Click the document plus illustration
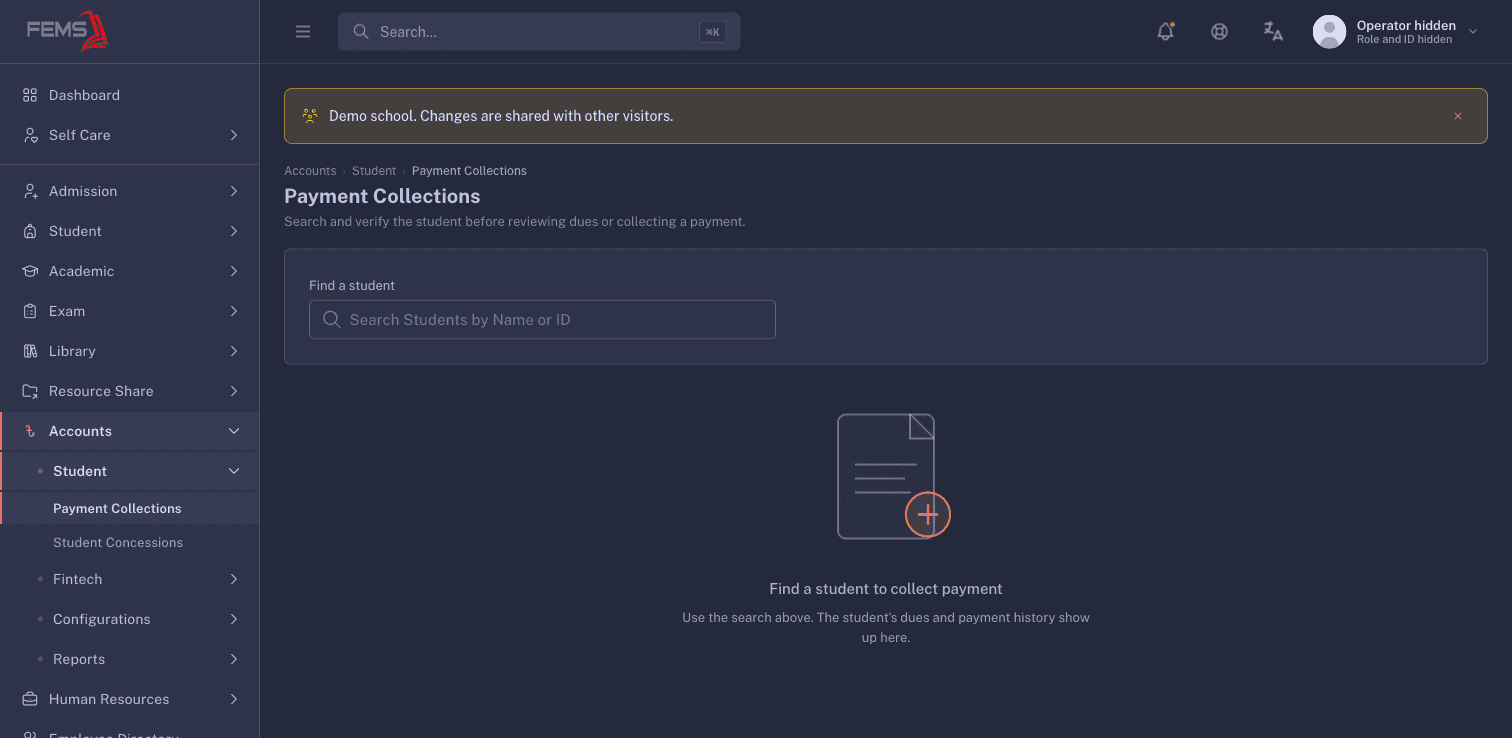This screenshot has width=1512, height=738. 893,477
